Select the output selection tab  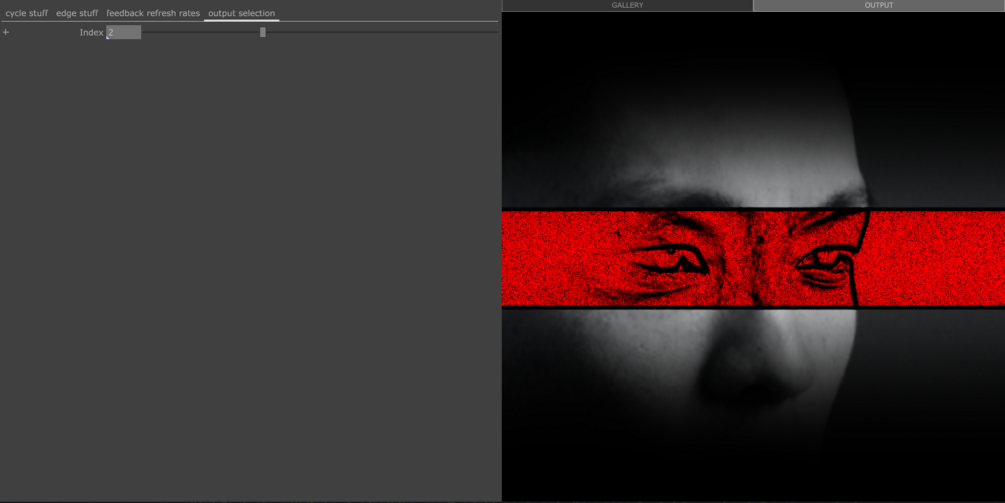pos(242,13)
